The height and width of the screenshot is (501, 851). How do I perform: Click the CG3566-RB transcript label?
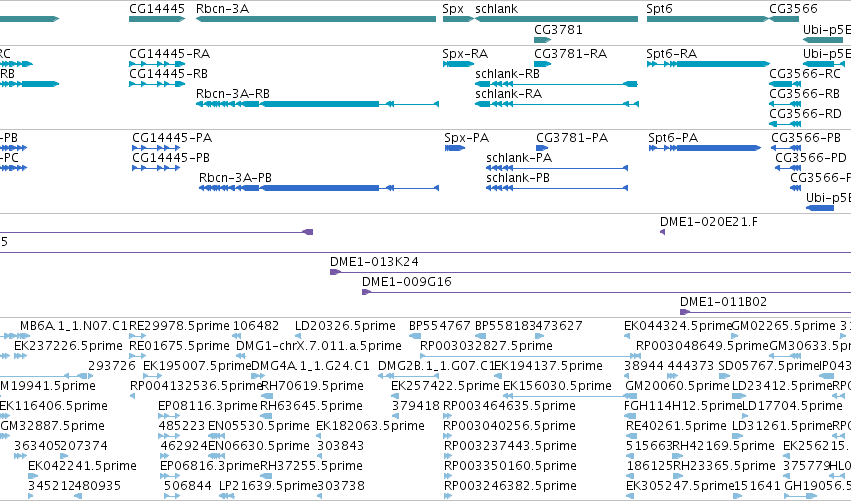804,94
